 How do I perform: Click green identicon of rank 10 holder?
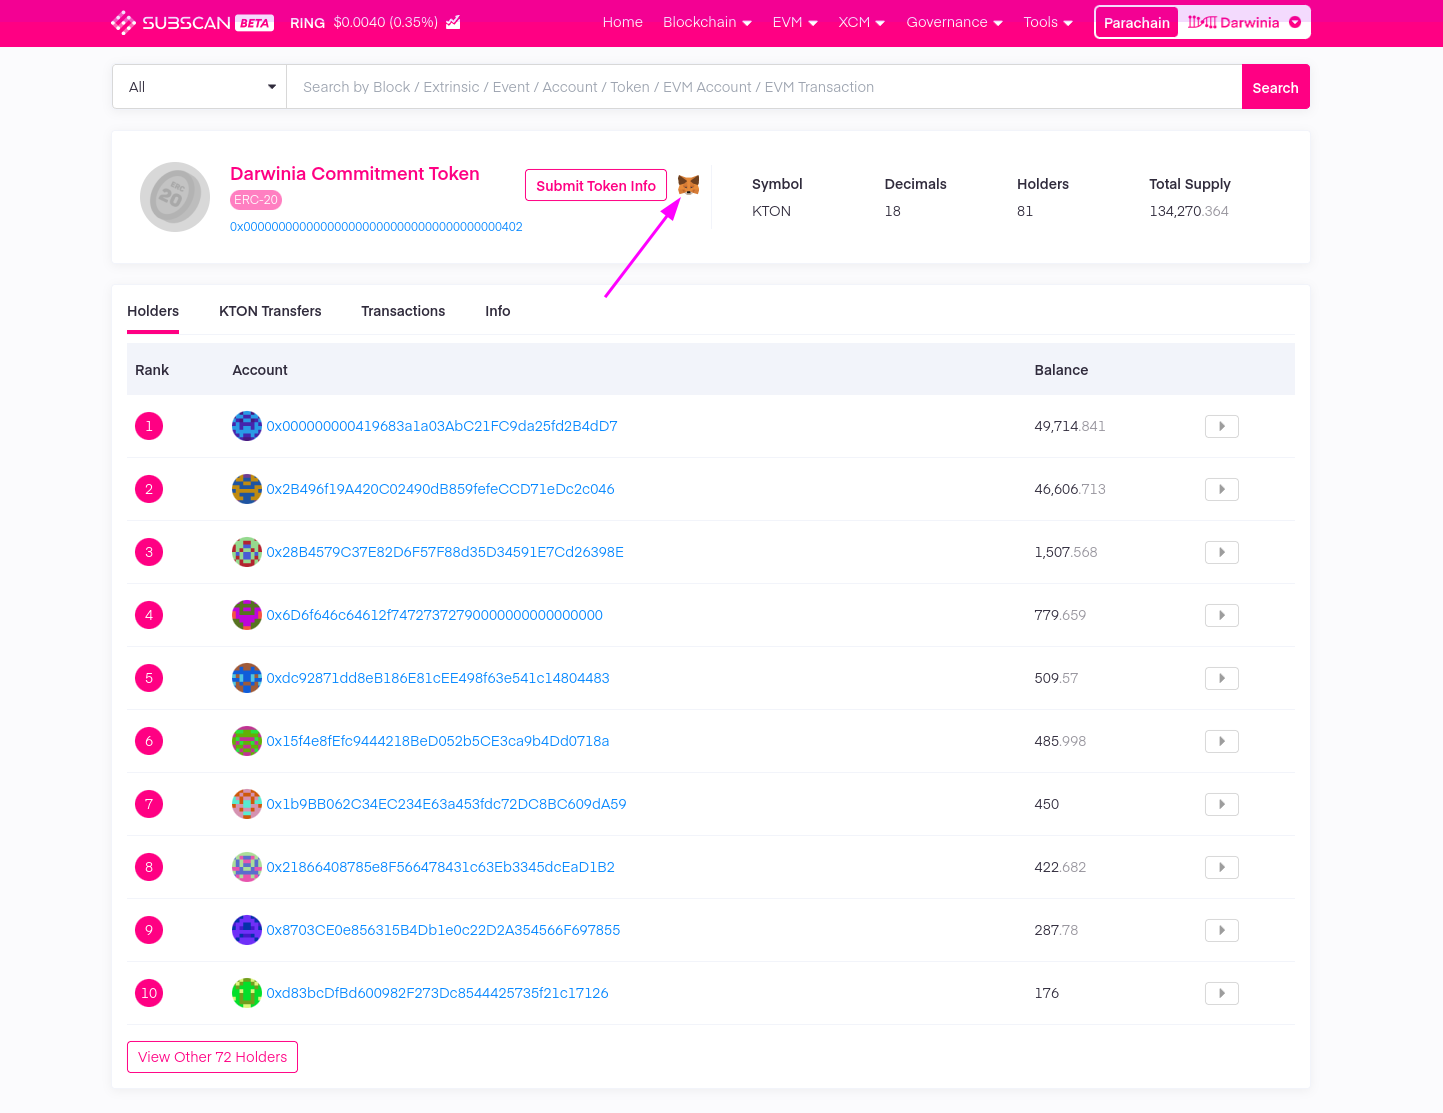tap(246, 993)
